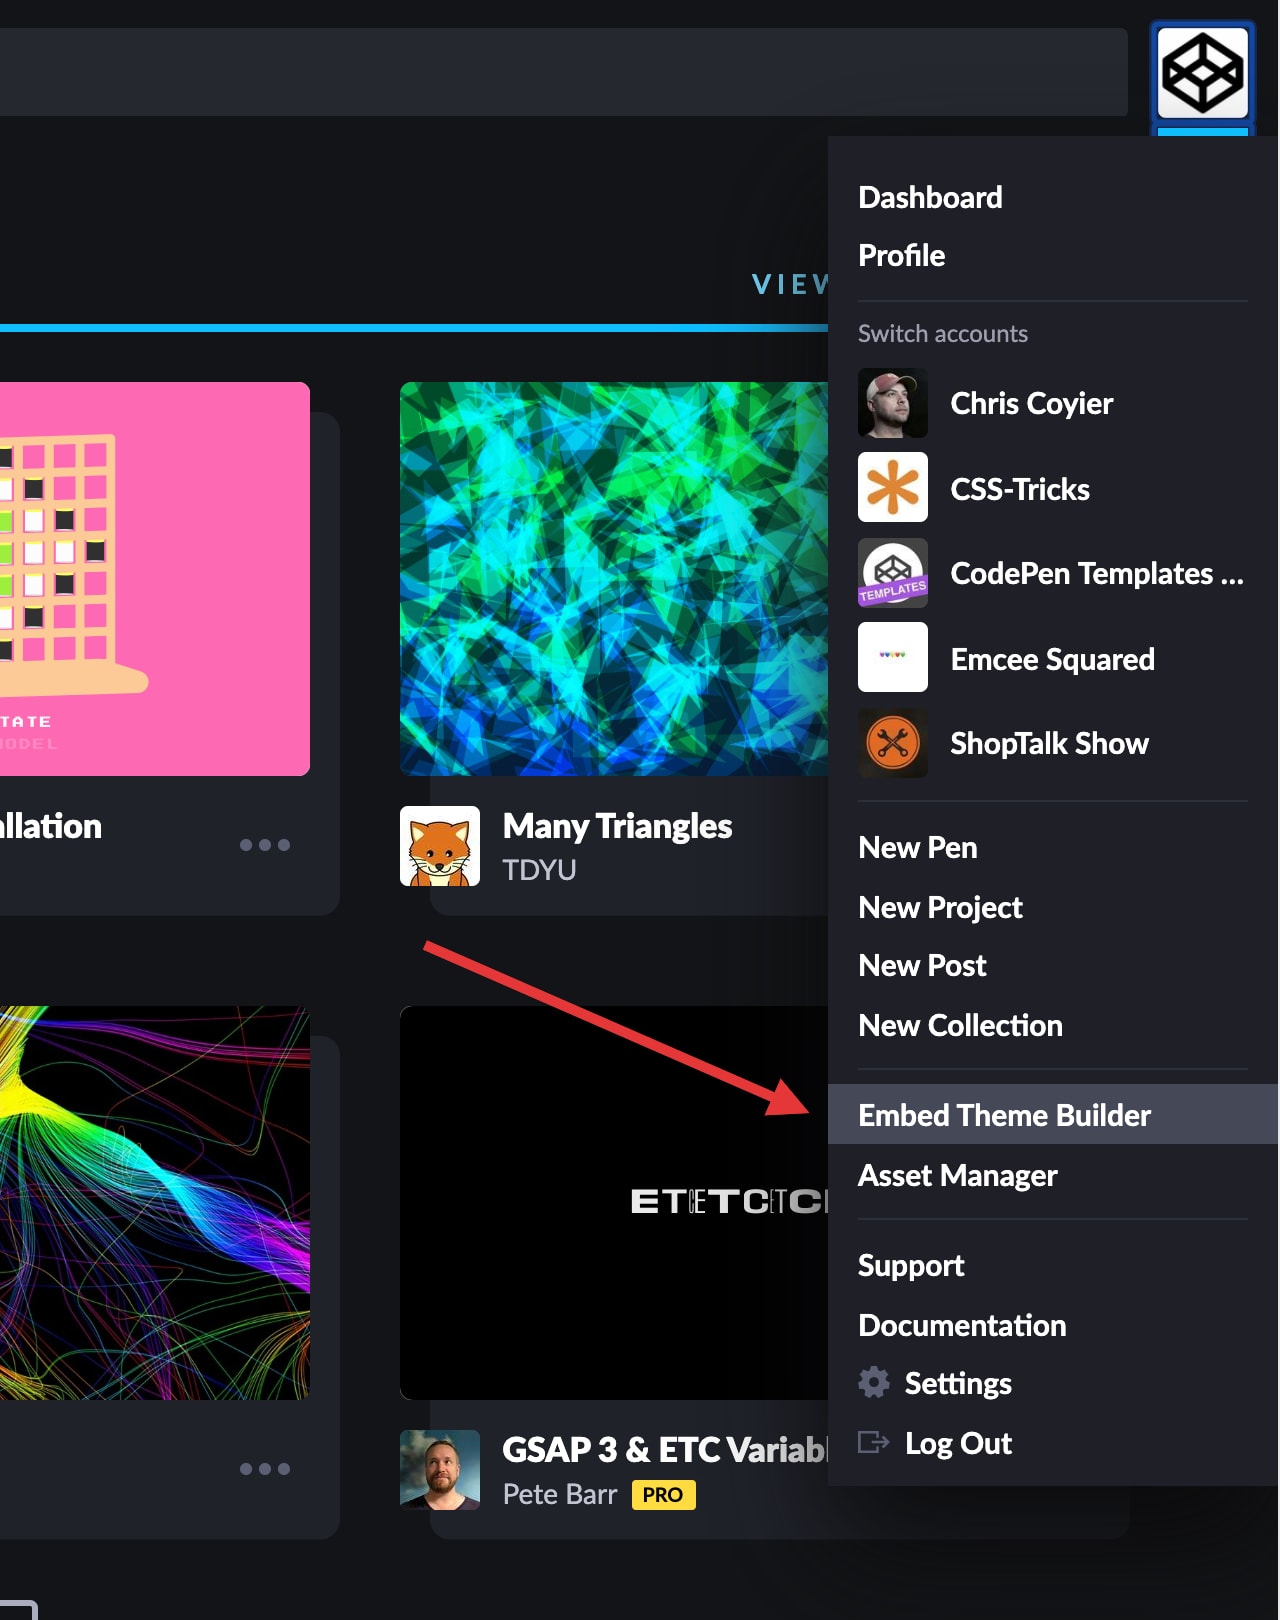Click the PRO badge next to Pete Barr
Viewport: 1280px width, 1620px height.
click(663, 1495)
